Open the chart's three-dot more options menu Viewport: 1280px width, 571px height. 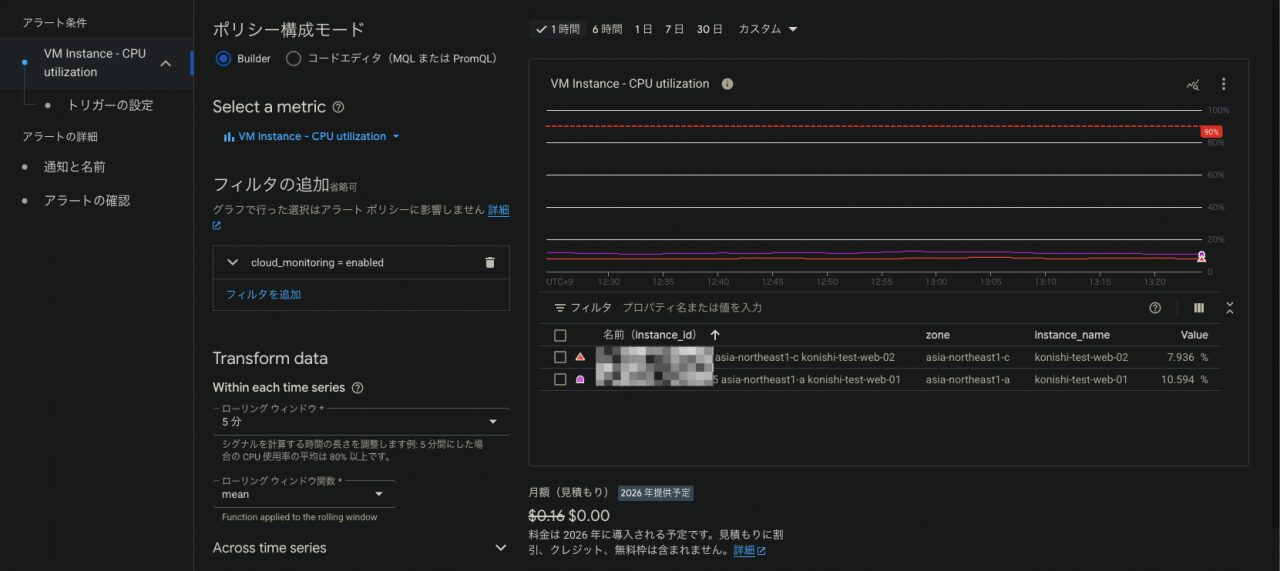pyautogui.click(x=1223, y=85)
